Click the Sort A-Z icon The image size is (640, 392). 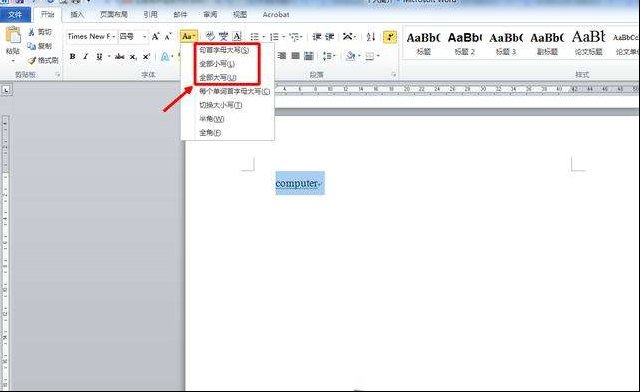371,37
